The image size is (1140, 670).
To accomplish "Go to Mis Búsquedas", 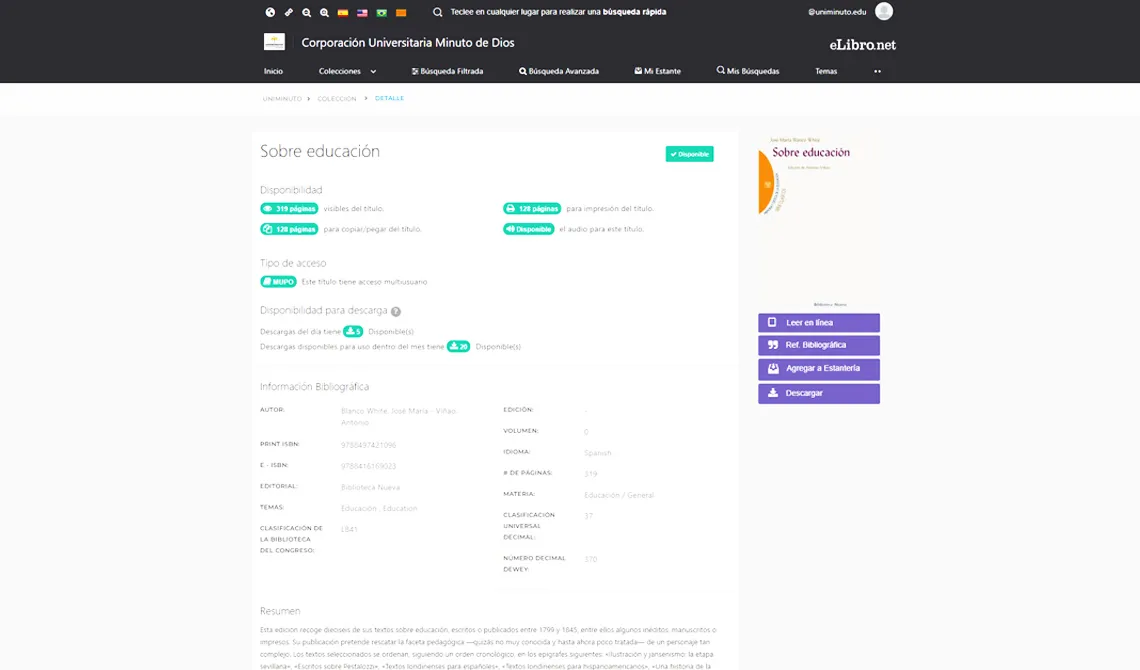I will 748,71.
